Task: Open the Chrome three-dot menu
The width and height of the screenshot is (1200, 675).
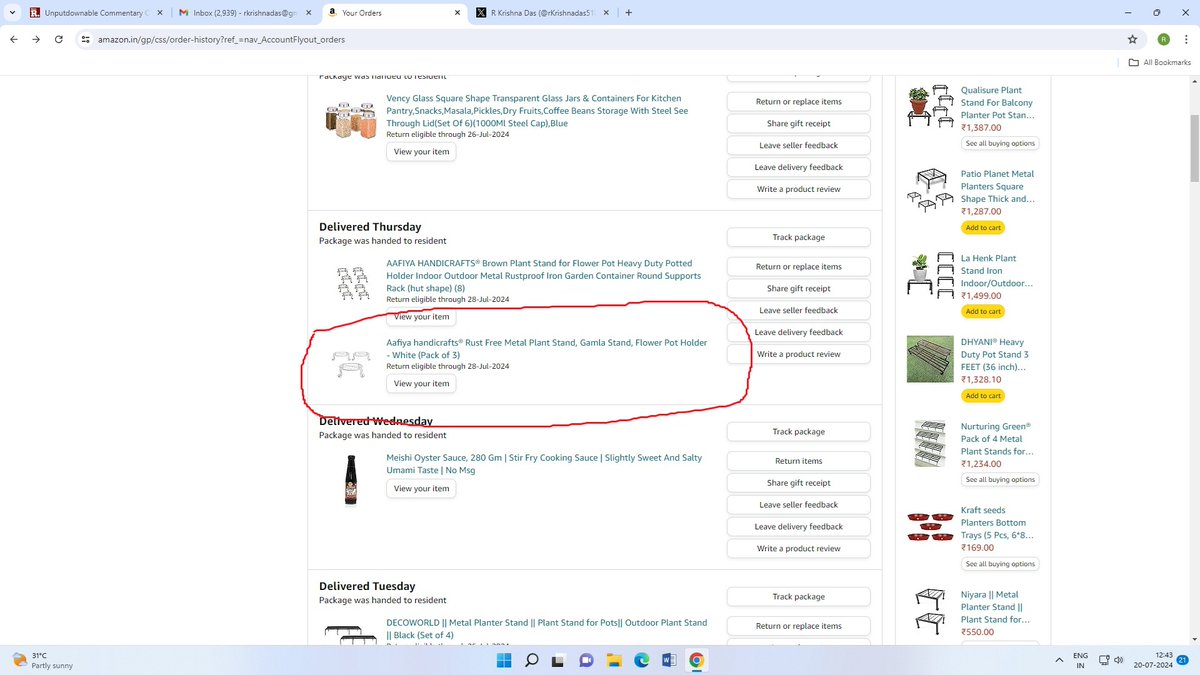Action: click(x=1186, y=39)
